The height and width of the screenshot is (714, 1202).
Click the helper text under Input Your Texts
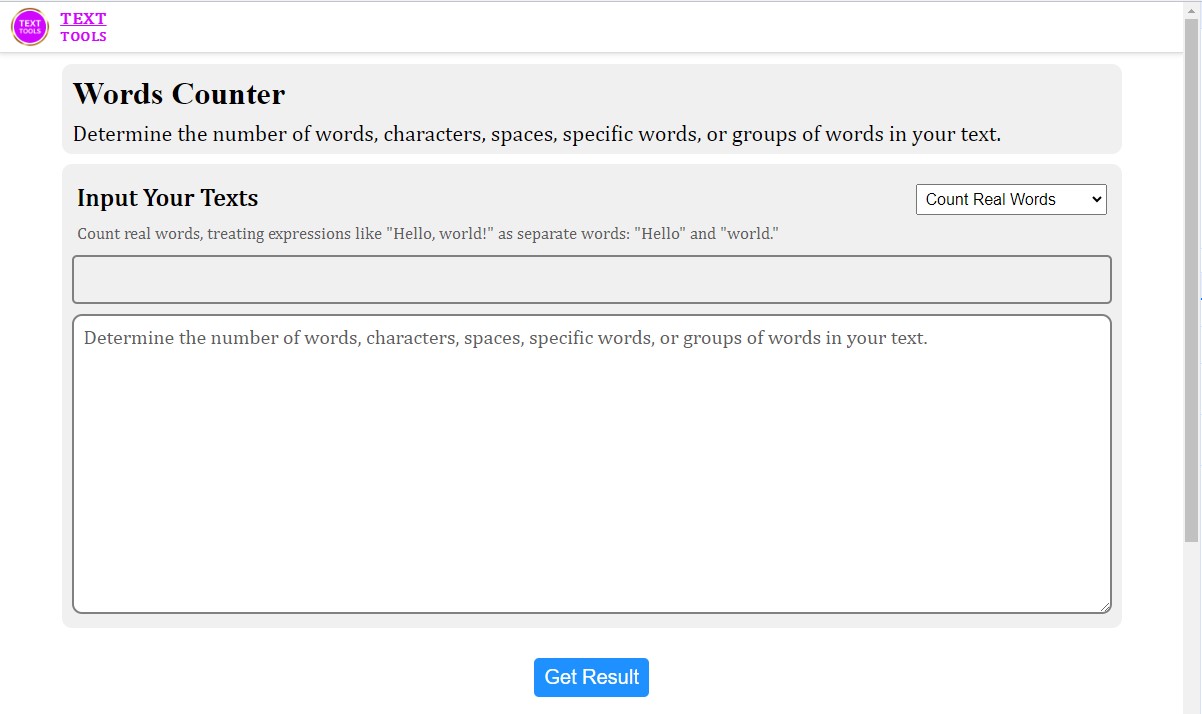tap(428, 233)
